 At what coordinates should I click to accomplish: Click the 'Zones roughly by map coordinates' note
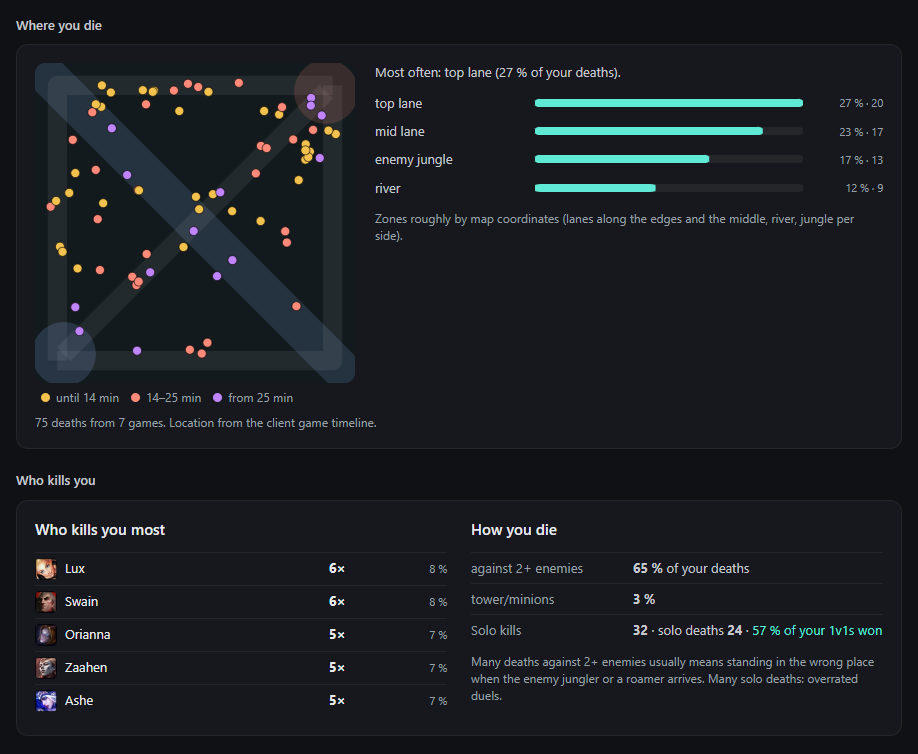pyautogui.click(x=614, y=227)
